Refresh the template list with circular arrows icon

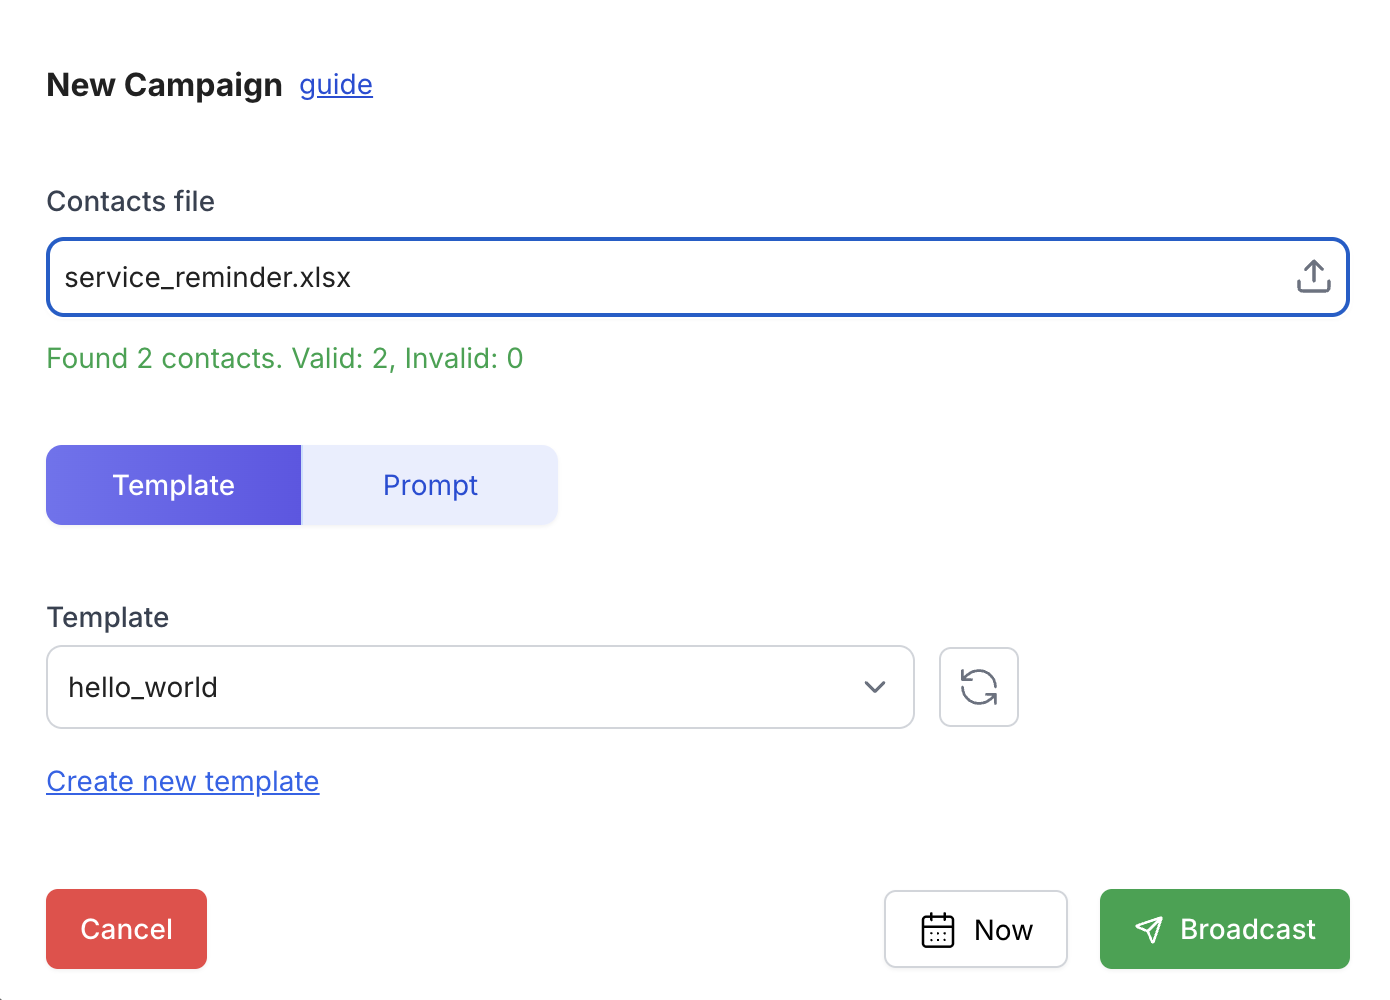tap(978, 687)
